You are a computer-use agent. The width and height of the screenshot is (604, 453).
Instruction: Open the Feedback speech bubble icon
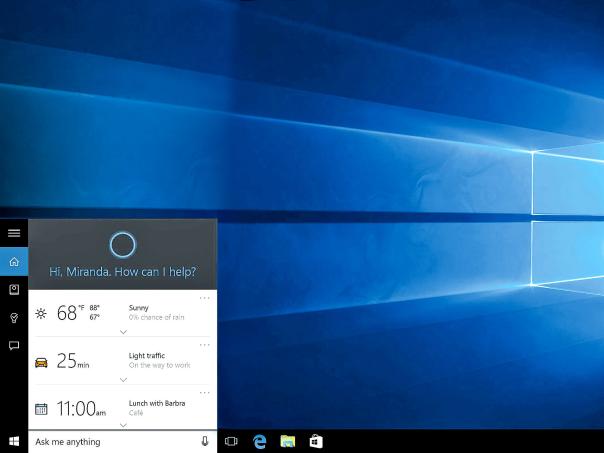pos(14,346)
